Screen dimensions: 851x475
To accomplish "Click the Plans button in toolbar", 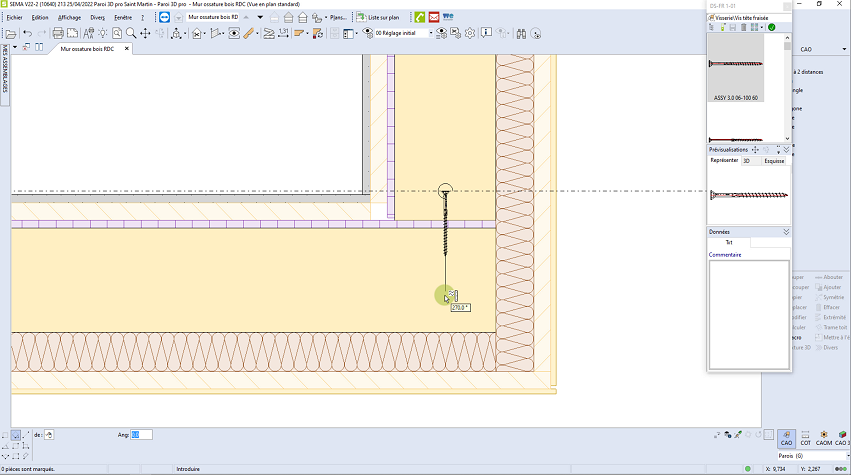I will [339, 17].
